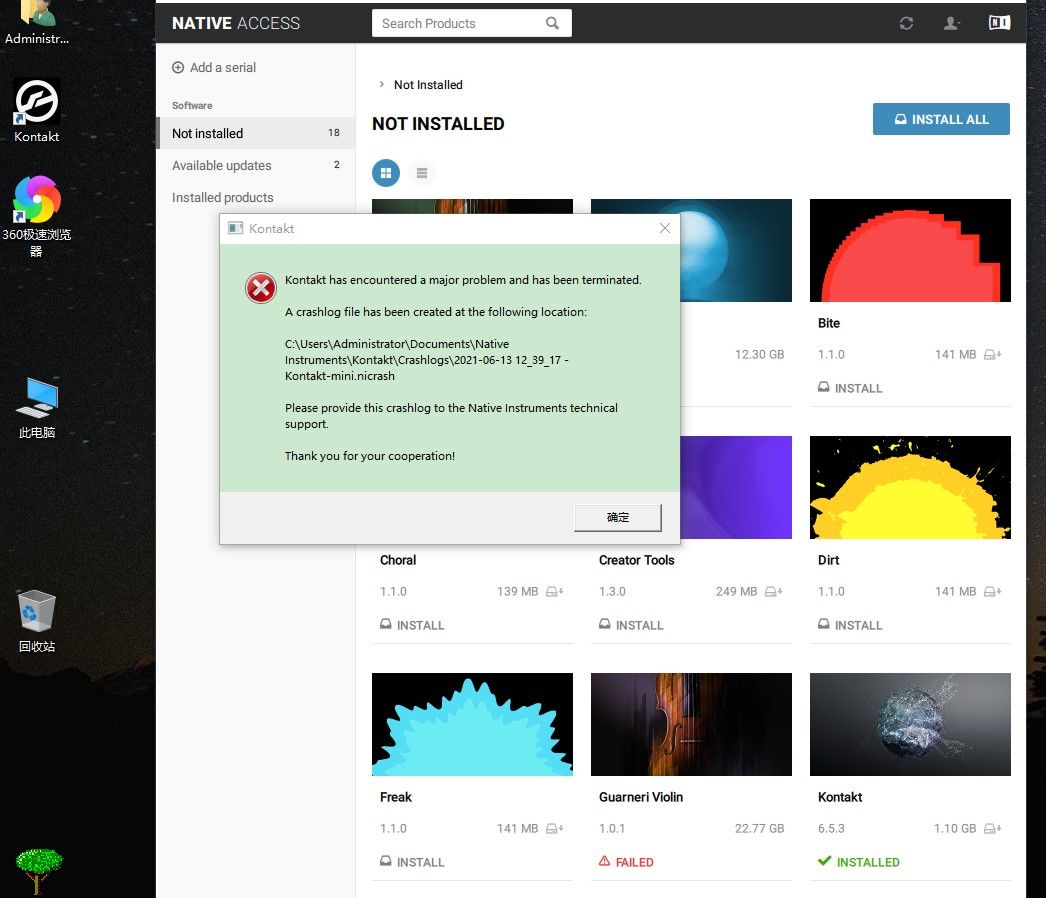Image resolution: width=1046 pixels, height=898 pixels.
Task: Switch to list view layout
Action: (422, 173)
